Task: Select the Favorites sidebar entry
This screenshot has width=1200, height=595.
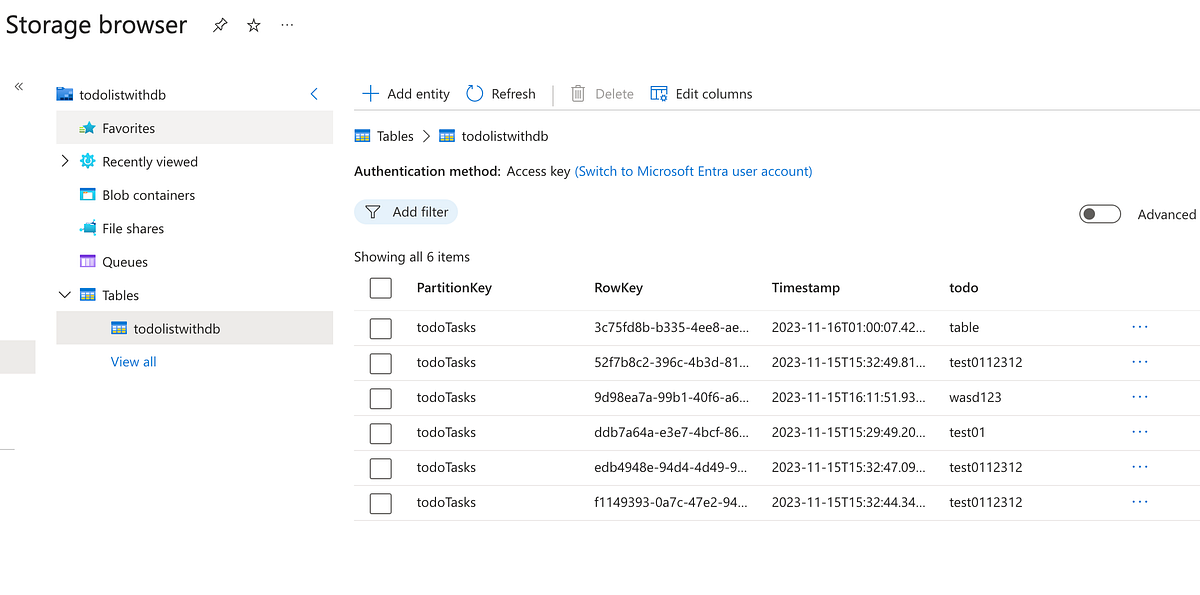Action: coord(128,127)
